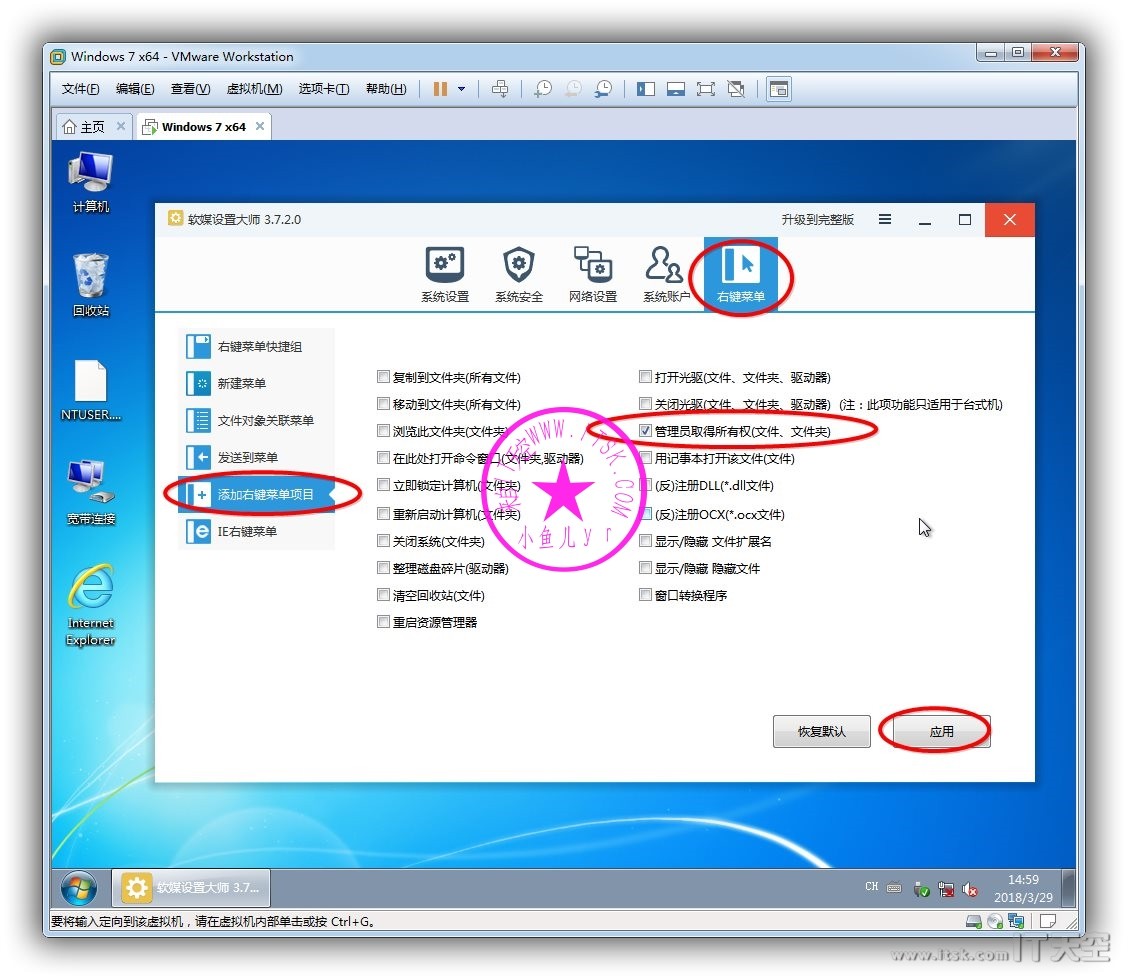The height and width of the screenshot is (980, 1128).
Task: Click the VMware pause virtual machine icon
Action: coord(440,89)
